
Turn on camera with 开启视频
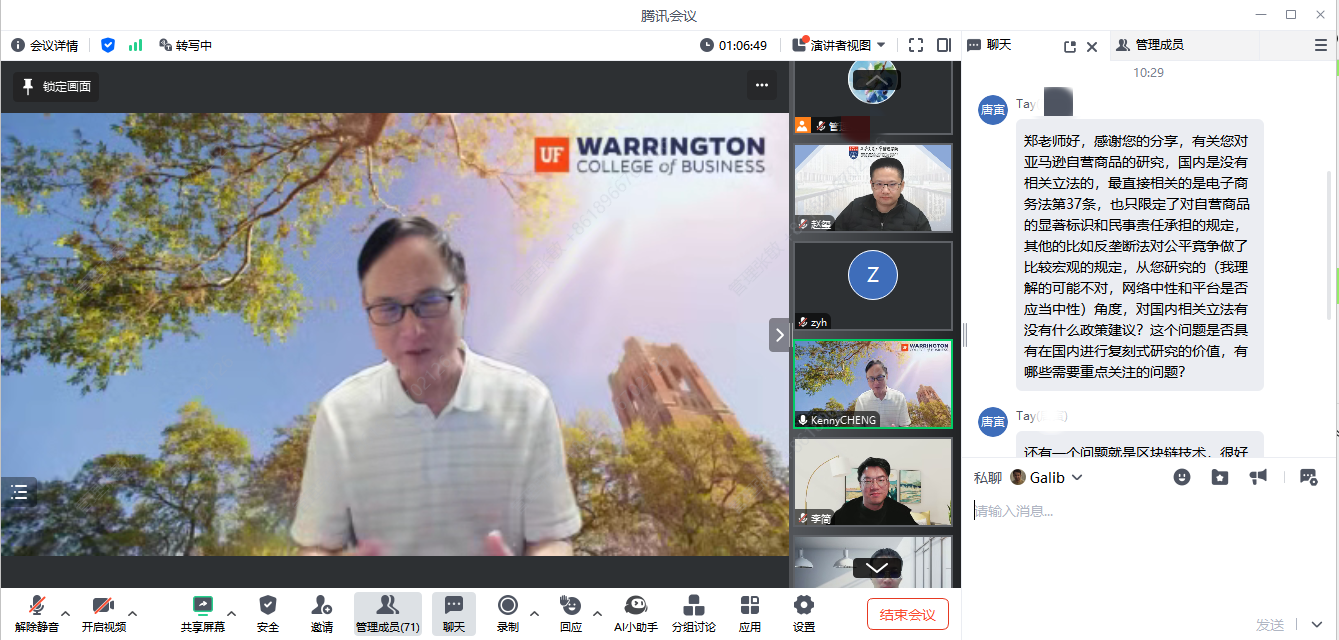[x=103, y=613]
